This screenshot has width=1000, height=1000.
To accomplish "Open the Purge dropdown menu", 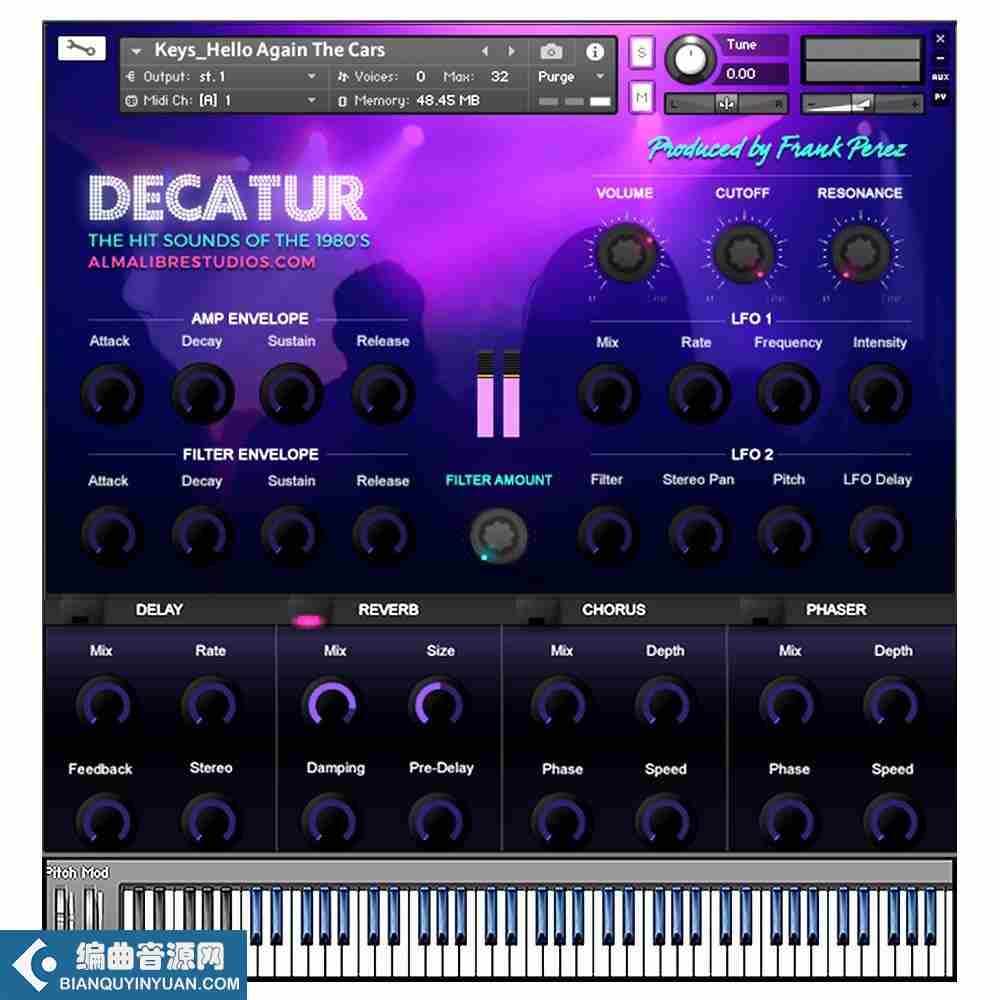I will point(571,77).
